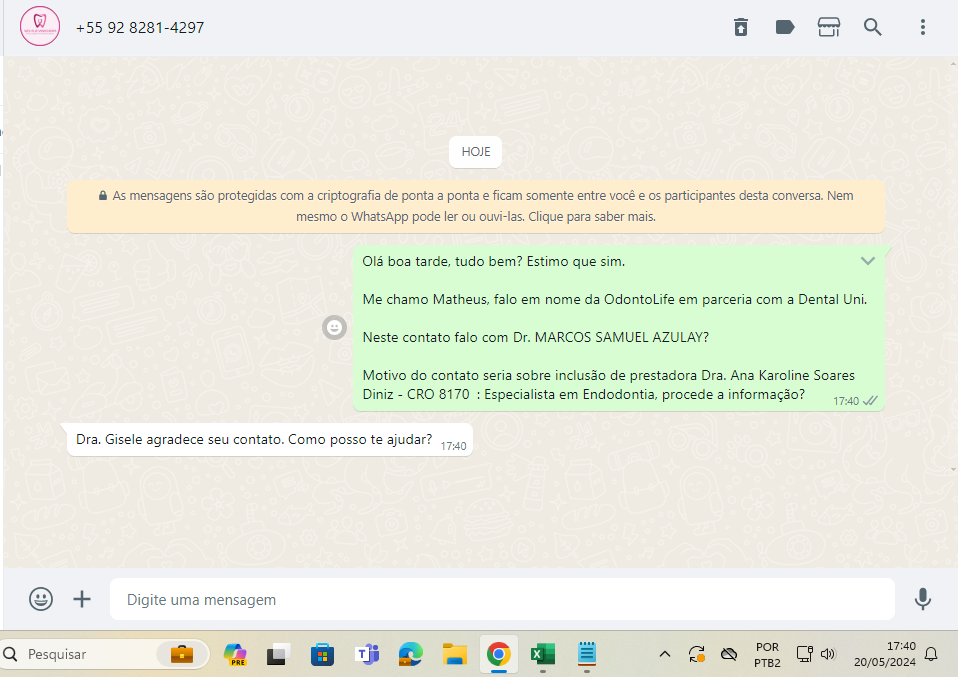The width and height of the screenshot is (958, 677).
Task: Open network settings from the tray
Action: tap(805, 654)
